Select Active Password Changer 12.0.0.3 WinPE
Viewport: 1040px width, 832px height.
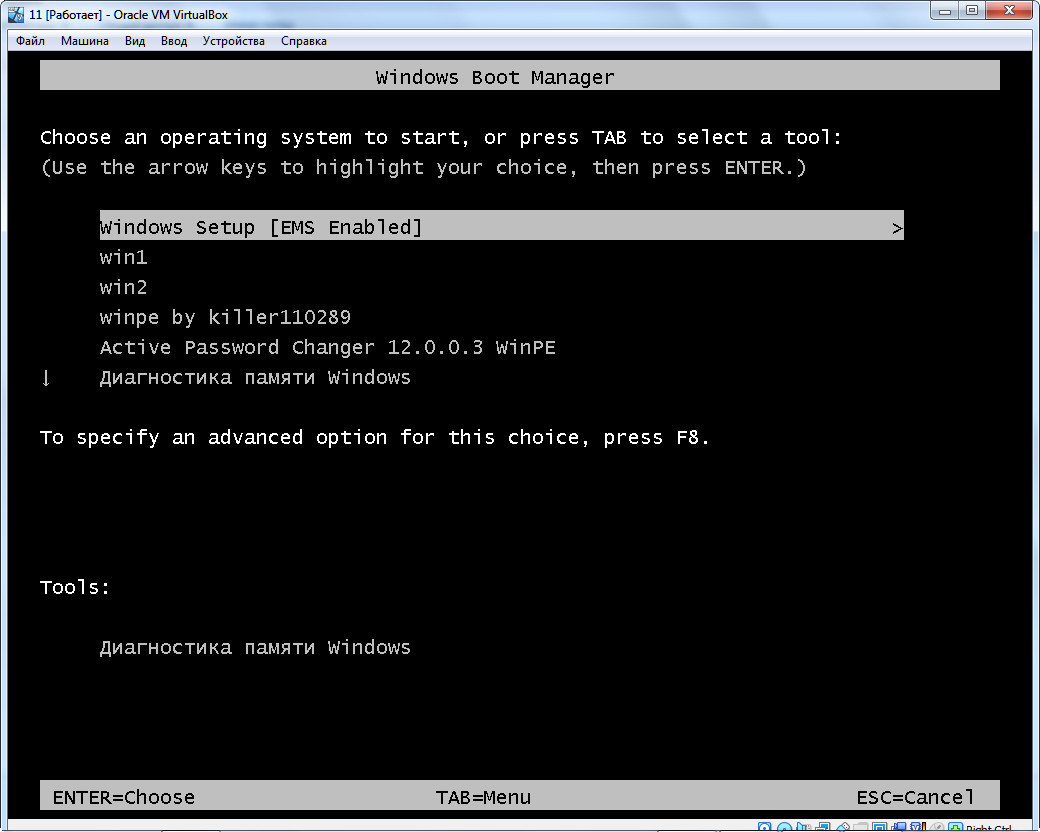pyautogui.click(x=327, y=347)
